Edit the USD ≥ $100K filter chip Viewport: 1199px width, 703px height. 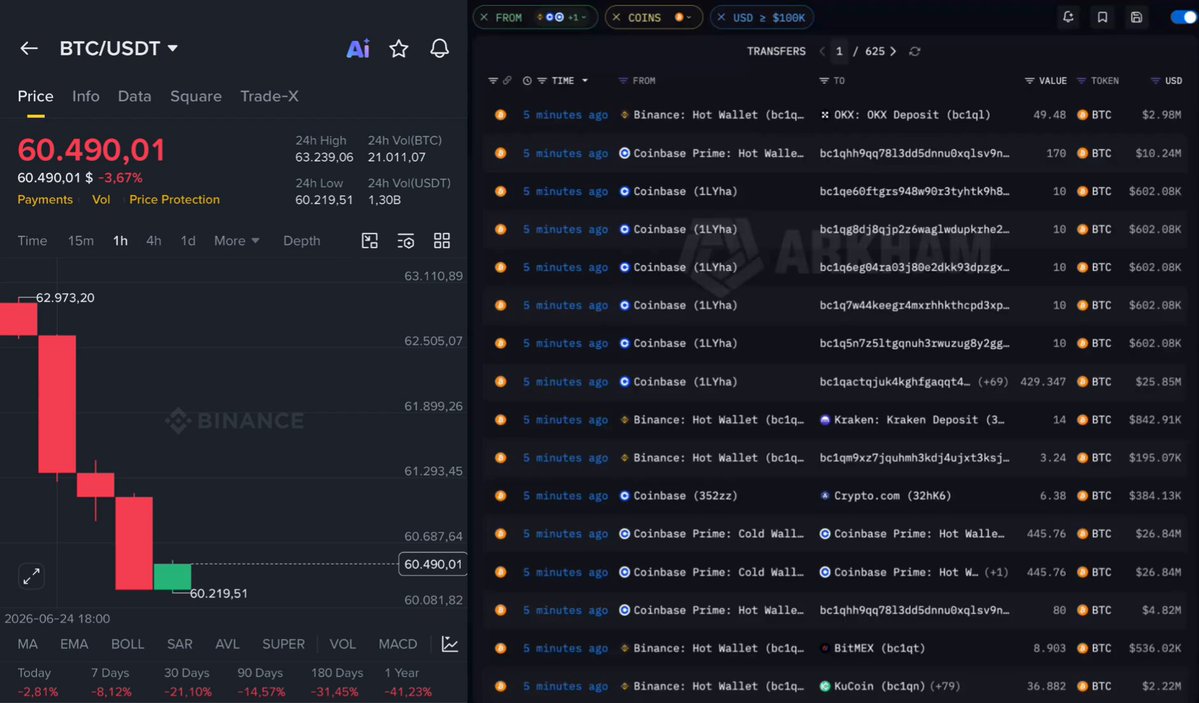click(768, 18)
